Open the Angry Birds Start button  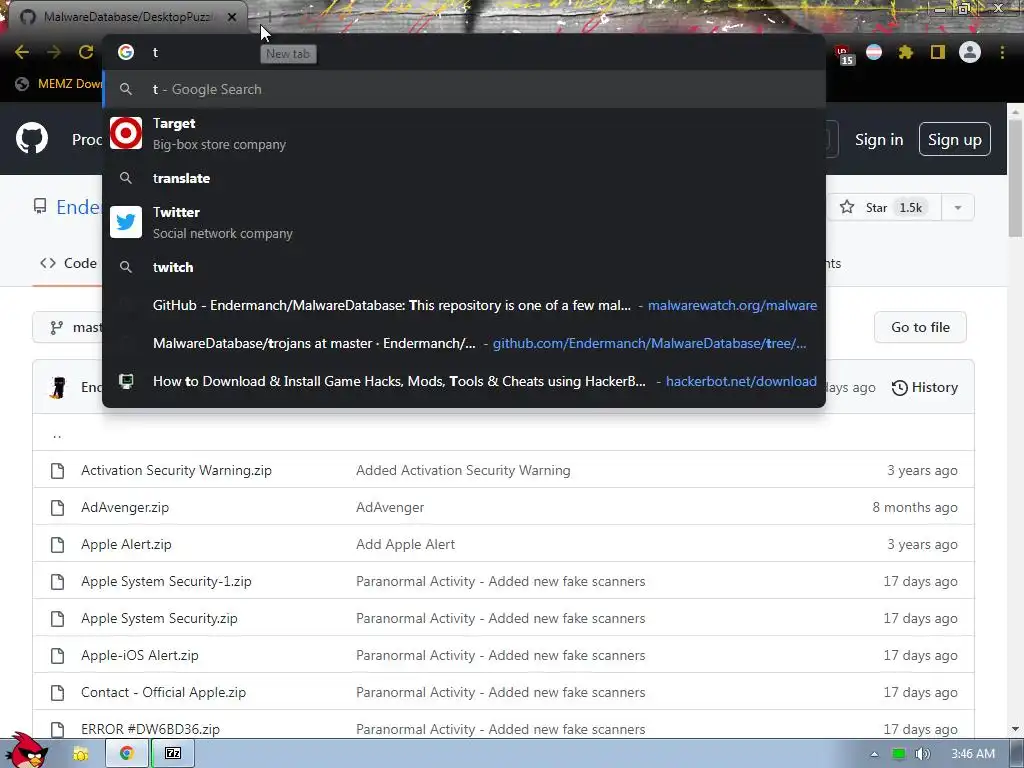[26, 751]
